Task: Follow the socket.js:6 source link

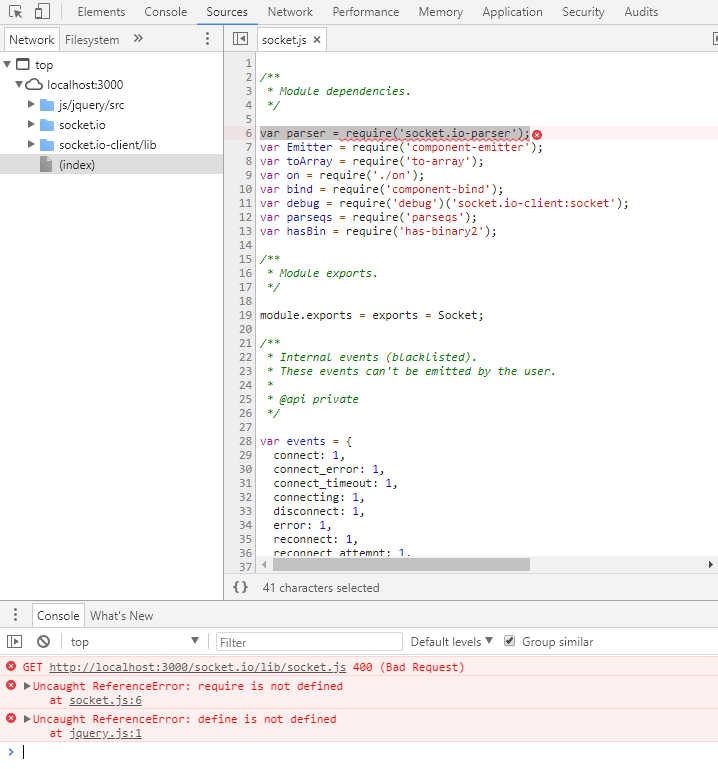Action: tap(105, 700)
